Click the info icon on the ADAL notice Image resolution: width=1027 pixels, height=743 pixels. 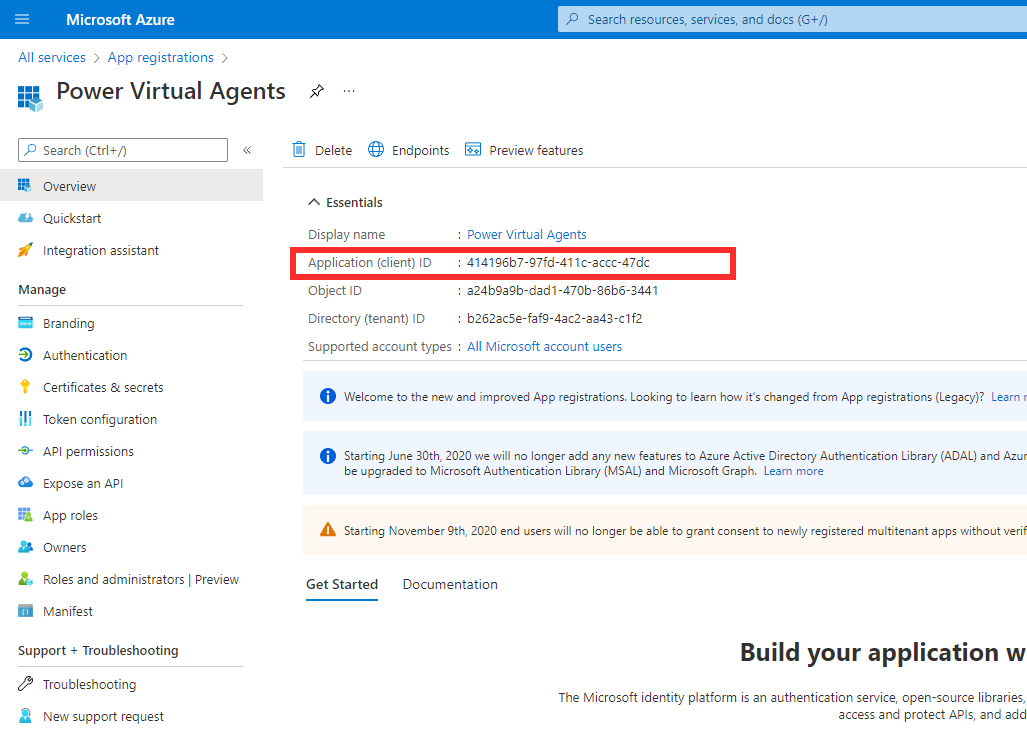327,455
